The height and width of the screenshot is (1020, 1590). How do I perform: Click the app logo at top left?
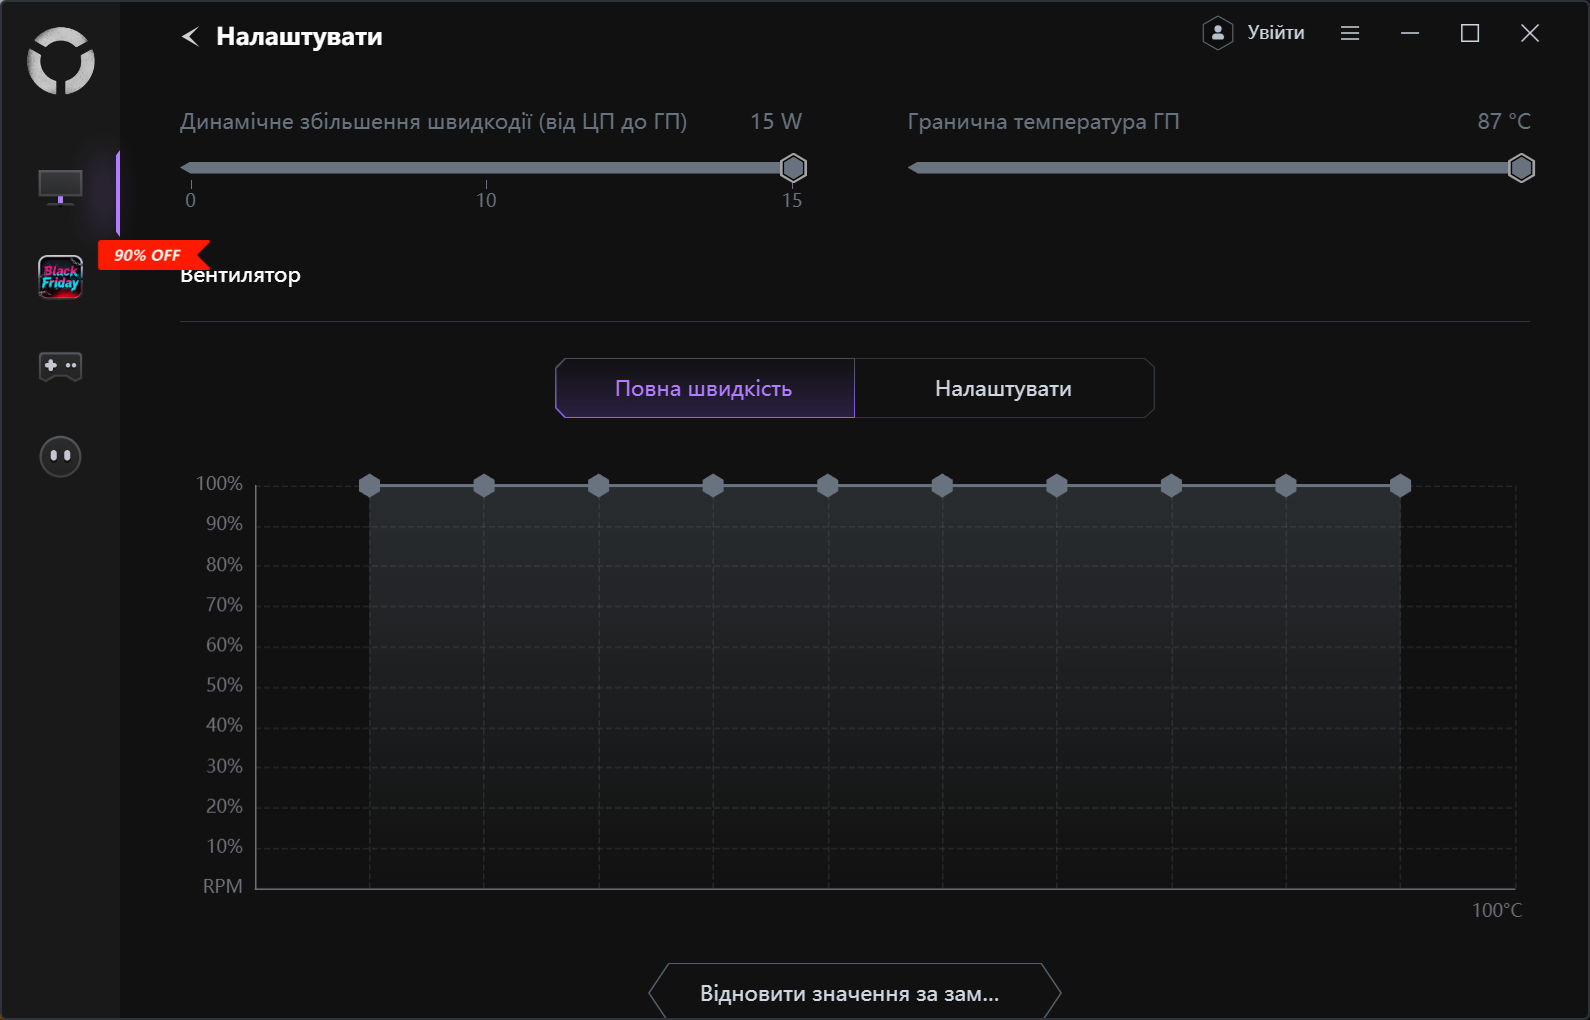(x=61, y=61)
